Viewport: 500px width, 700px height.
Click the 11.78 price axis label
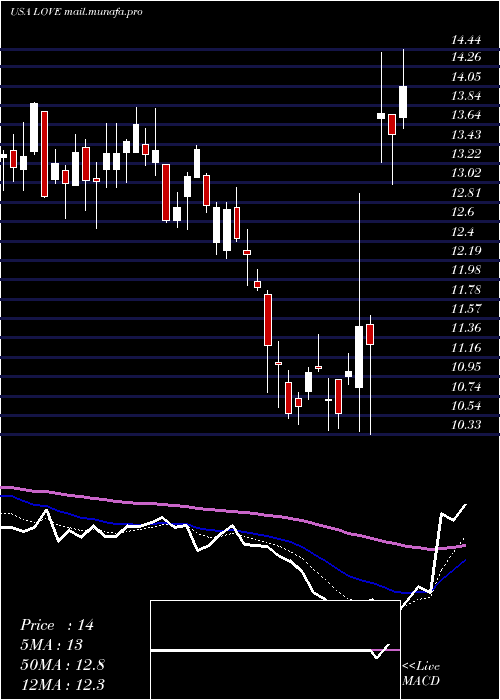(466, 290)
